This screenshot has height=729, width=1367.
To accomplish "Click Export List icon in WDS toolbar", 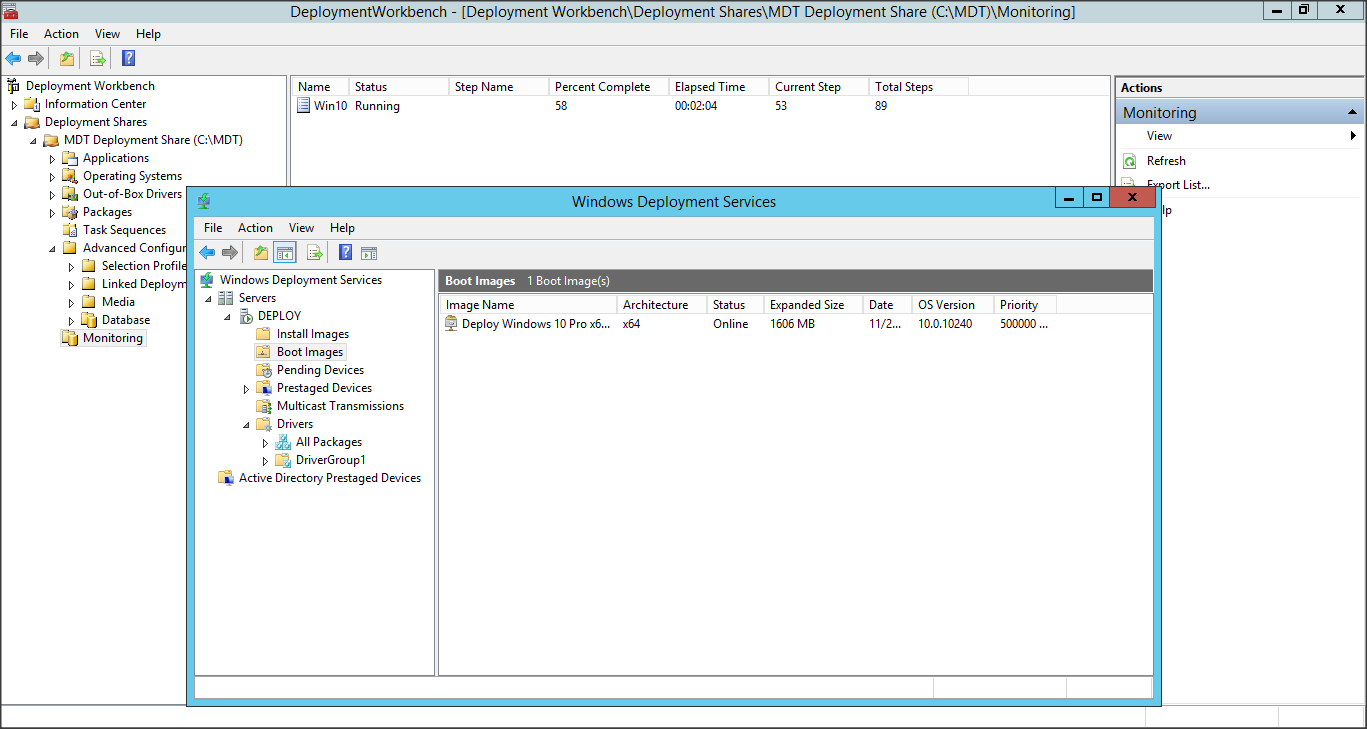I will [315, 253].
